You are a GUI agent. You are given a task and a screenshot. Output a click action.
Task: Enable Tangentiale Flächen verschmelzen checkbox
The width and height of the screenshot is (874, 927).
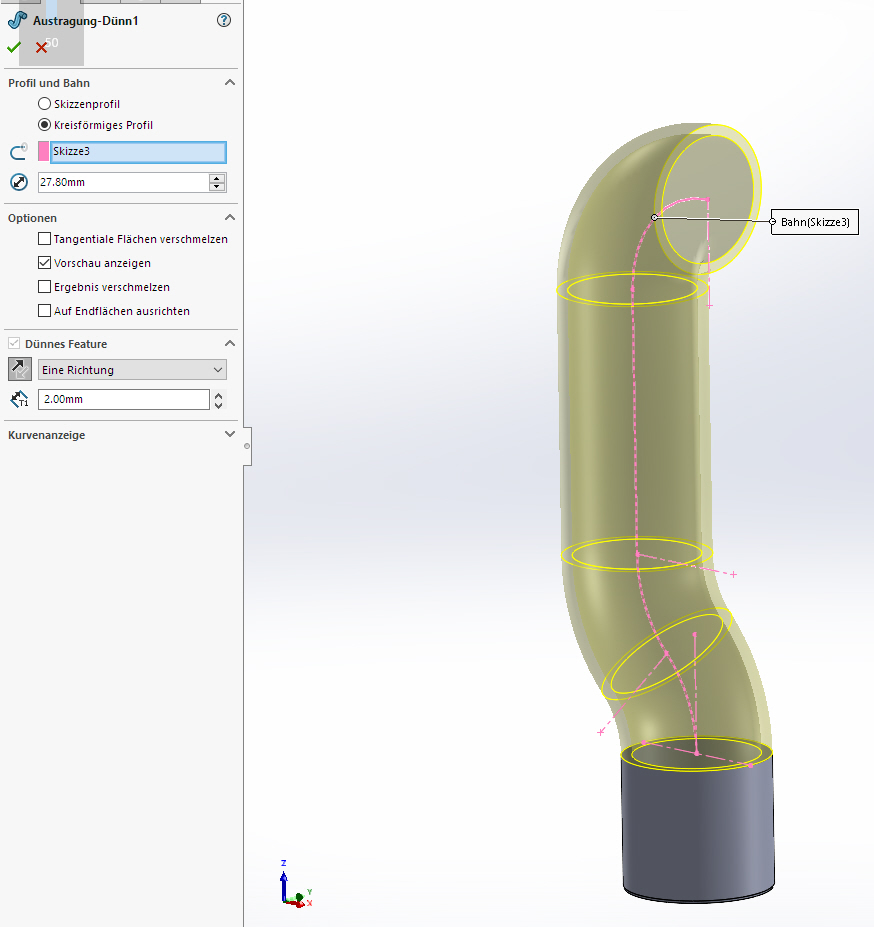pyautogui.click(x=44, y=239)
